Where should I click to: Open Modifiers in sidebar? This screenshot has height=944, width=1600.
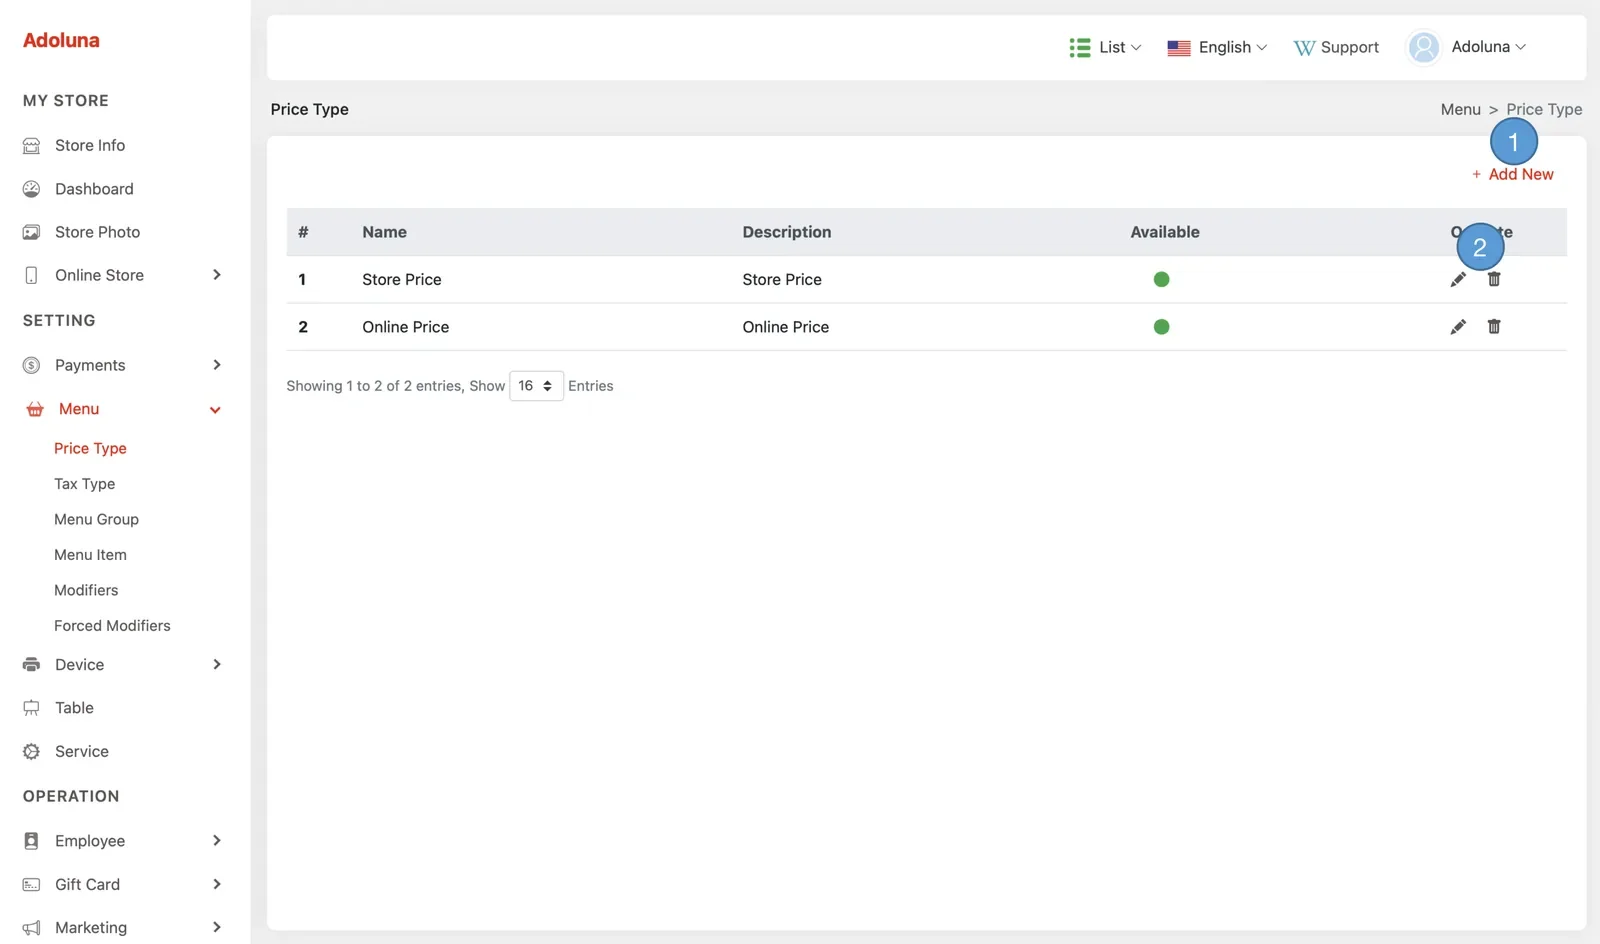[86, 591]
